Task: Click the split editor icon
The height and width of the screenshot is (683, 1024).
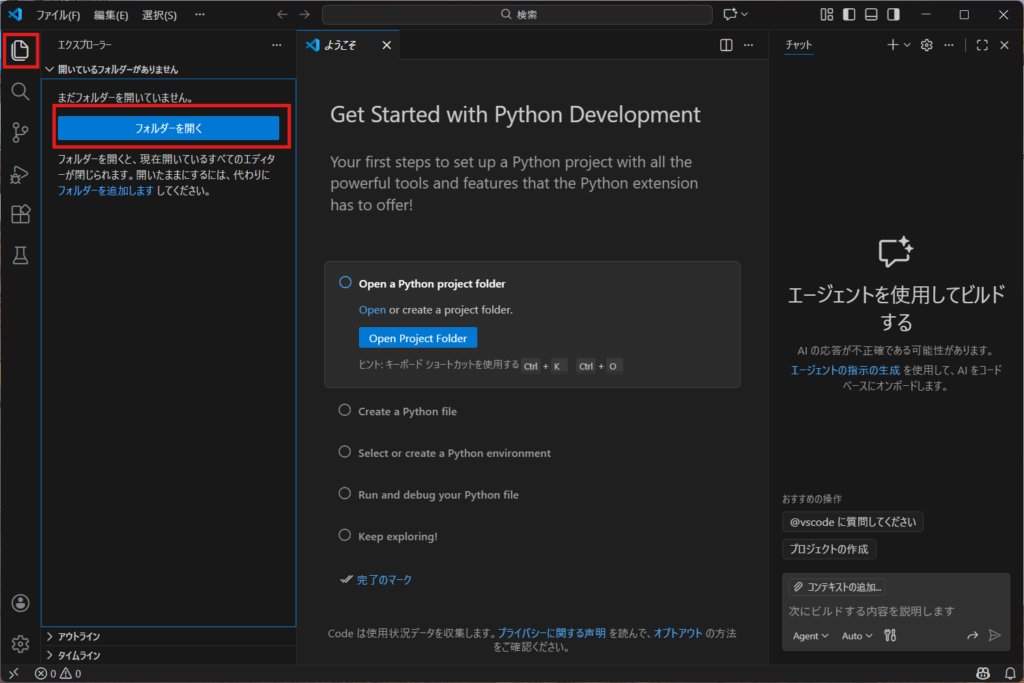Action: [726, 45]
